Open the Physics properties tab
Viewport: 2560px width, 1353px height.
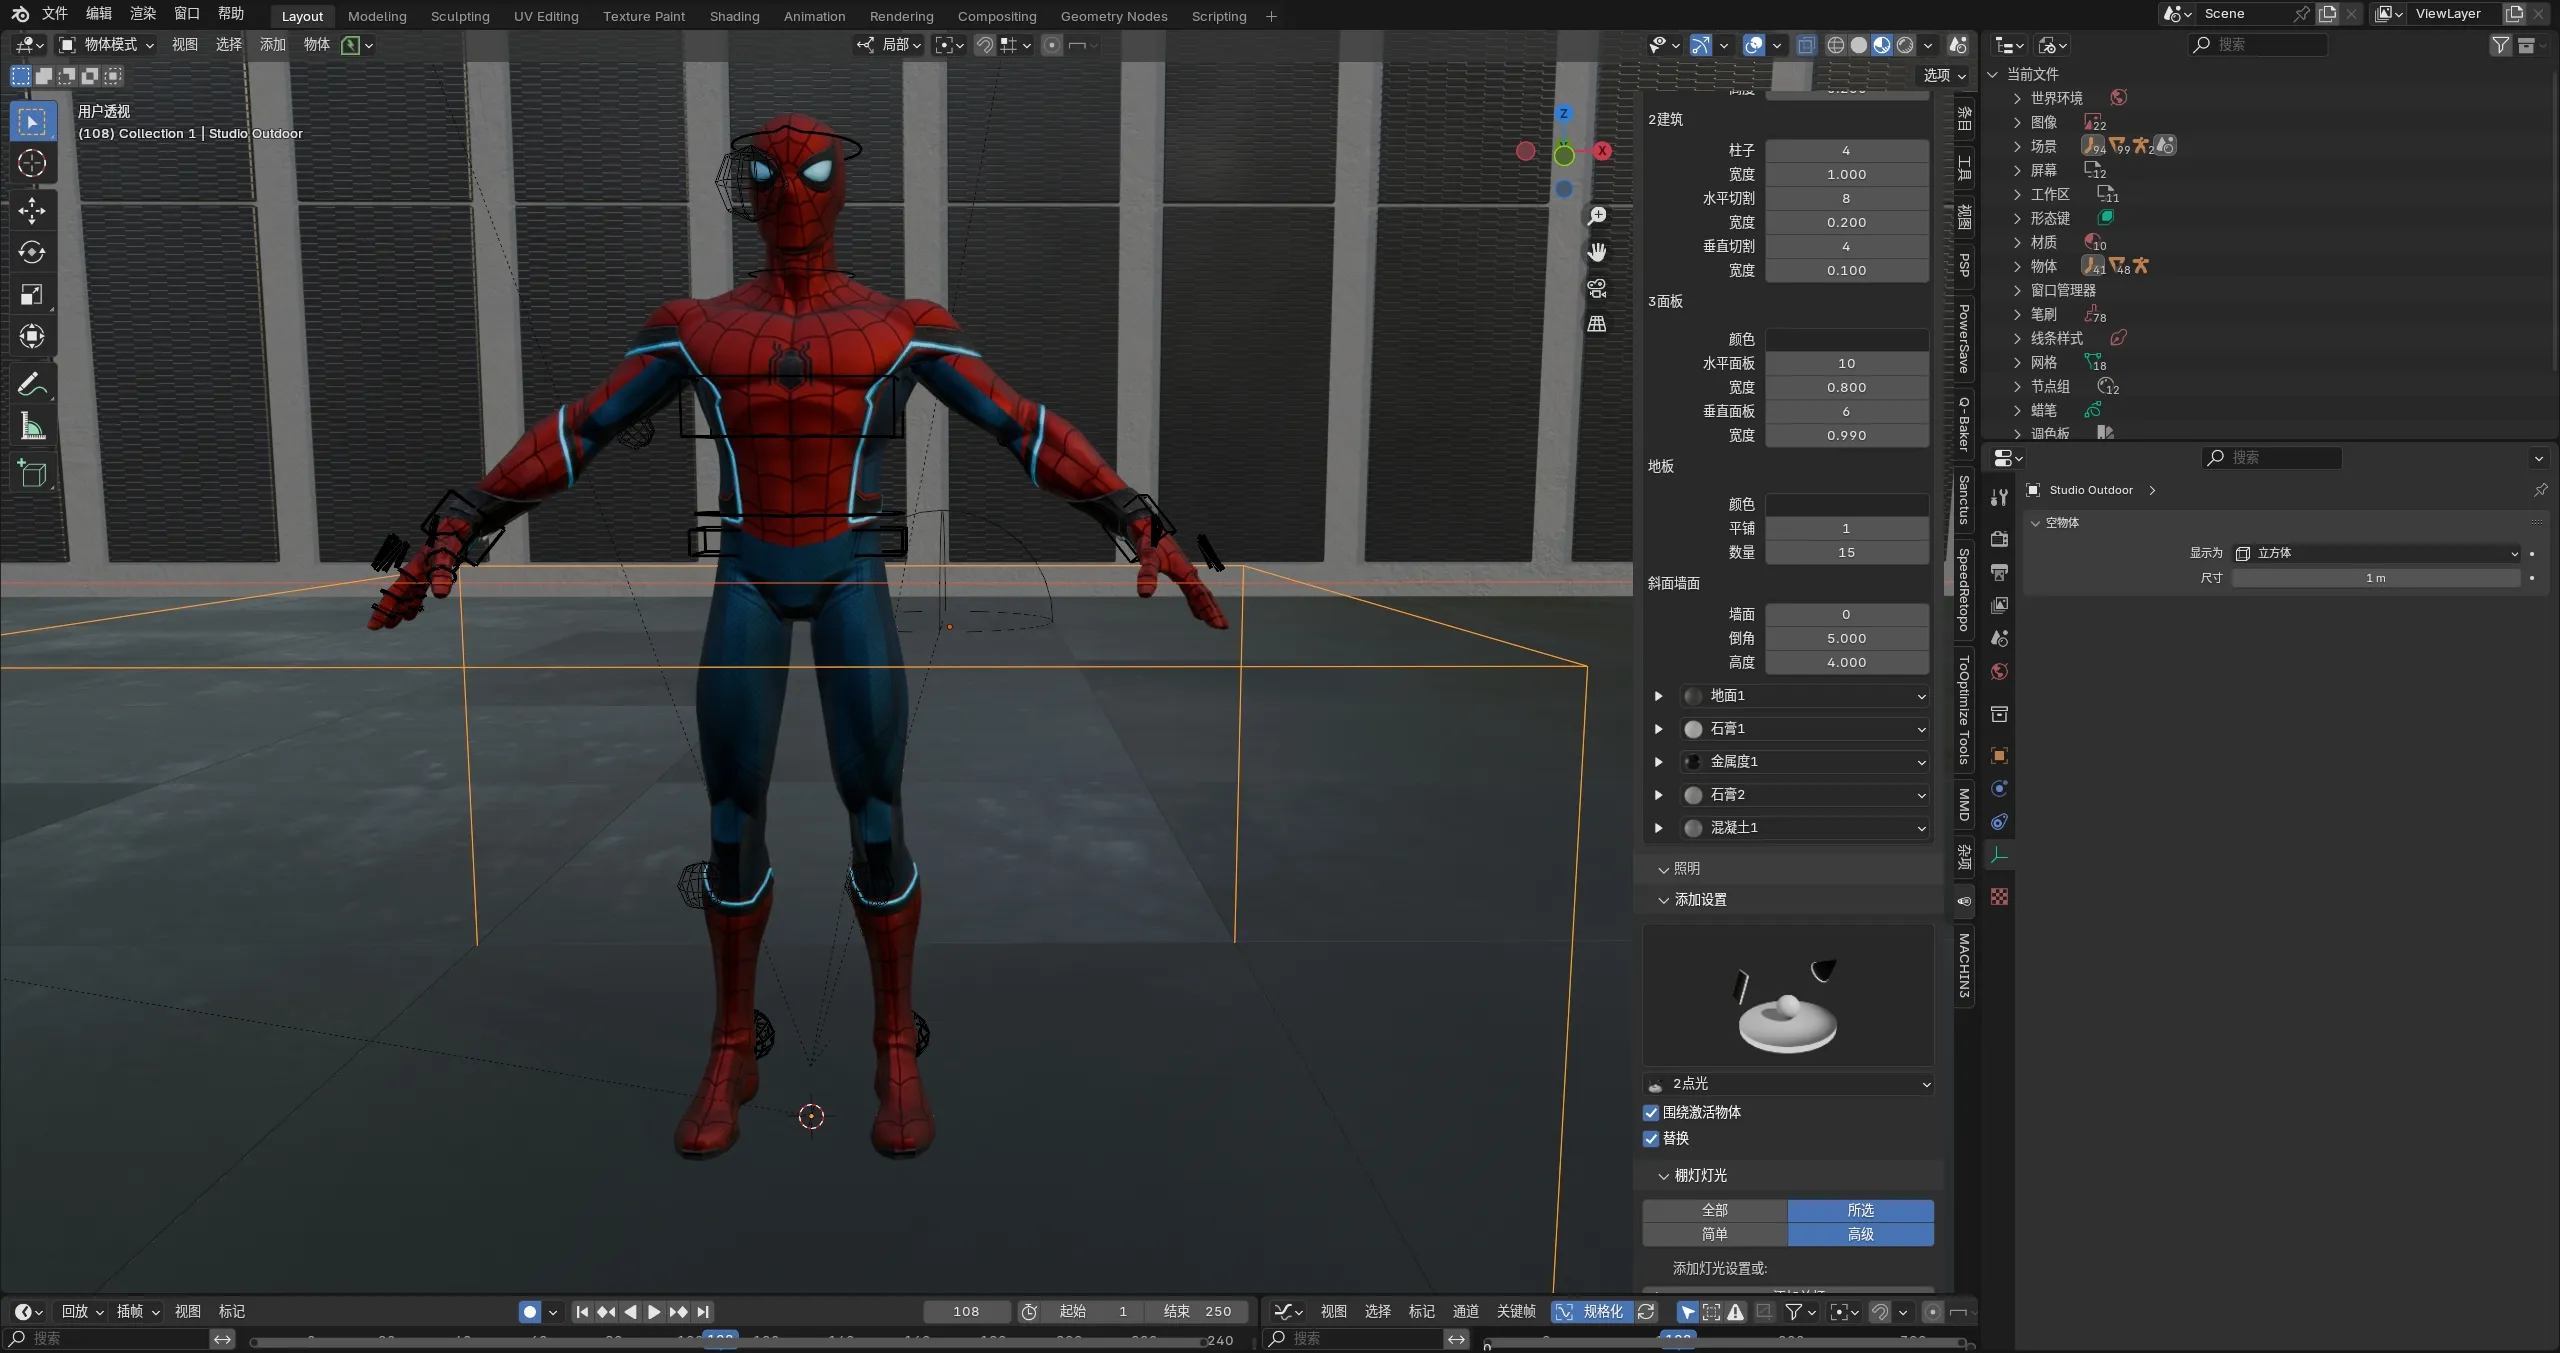click(x=1999, y=788)
